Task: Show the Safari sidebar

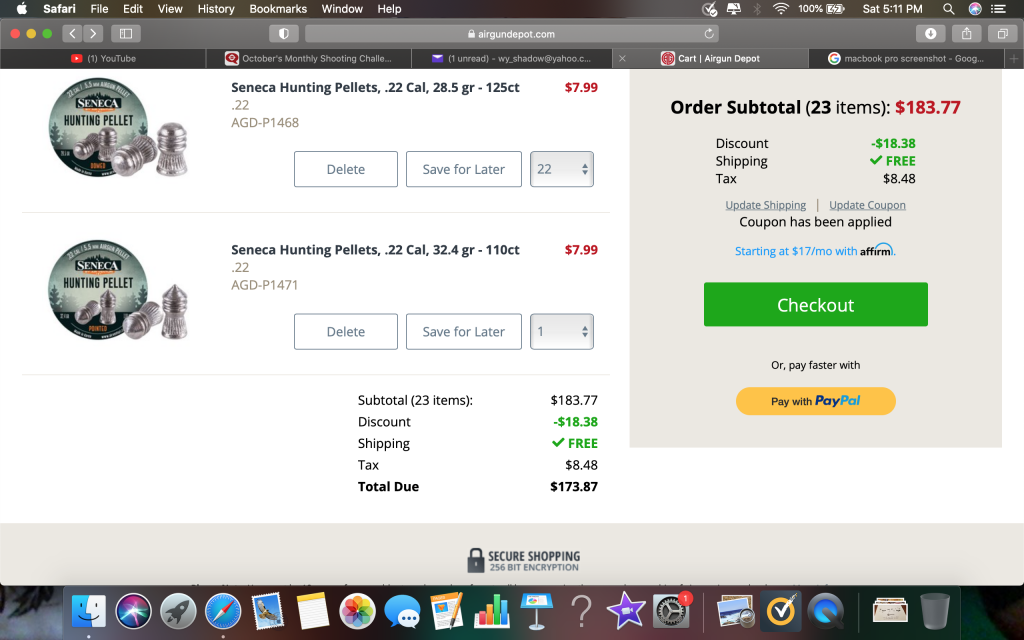Action: pyautogui.click(x=126, y=33)
